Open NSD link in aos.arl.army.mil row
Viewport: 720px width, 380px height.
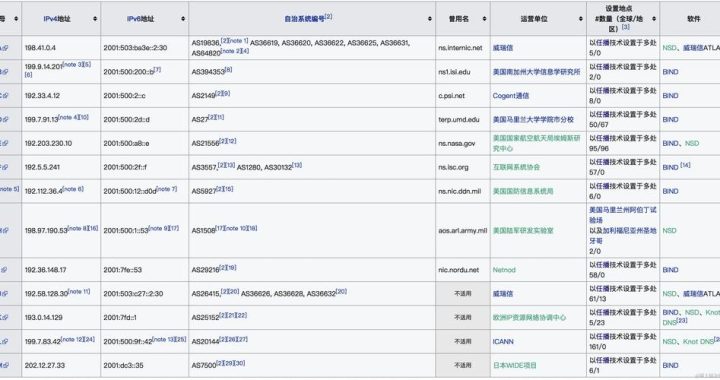pos(669,230)
